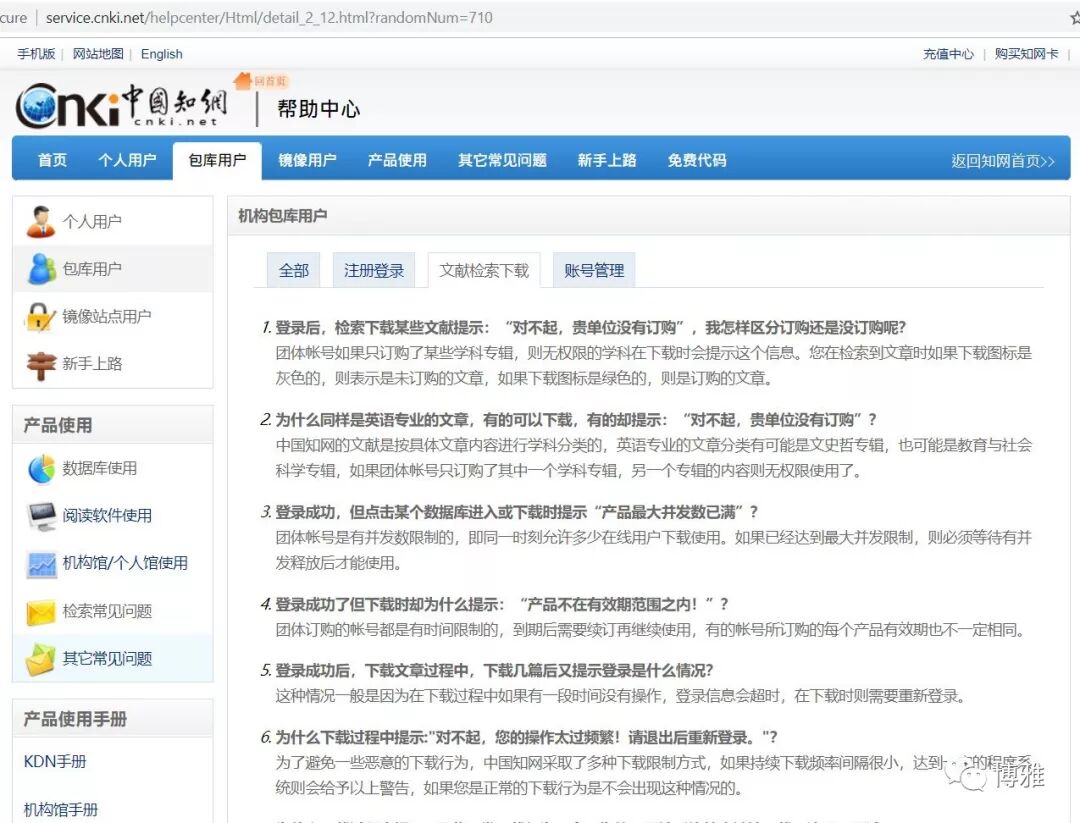Go to 免费代码 in the navigation bar
This screenshot has width=1080, height=823.
(697, 160)
